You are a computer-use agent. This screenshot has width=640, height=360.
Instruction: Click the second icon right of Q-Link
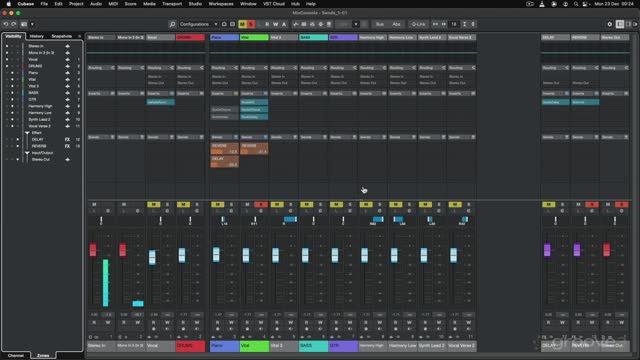pos(444,24)
